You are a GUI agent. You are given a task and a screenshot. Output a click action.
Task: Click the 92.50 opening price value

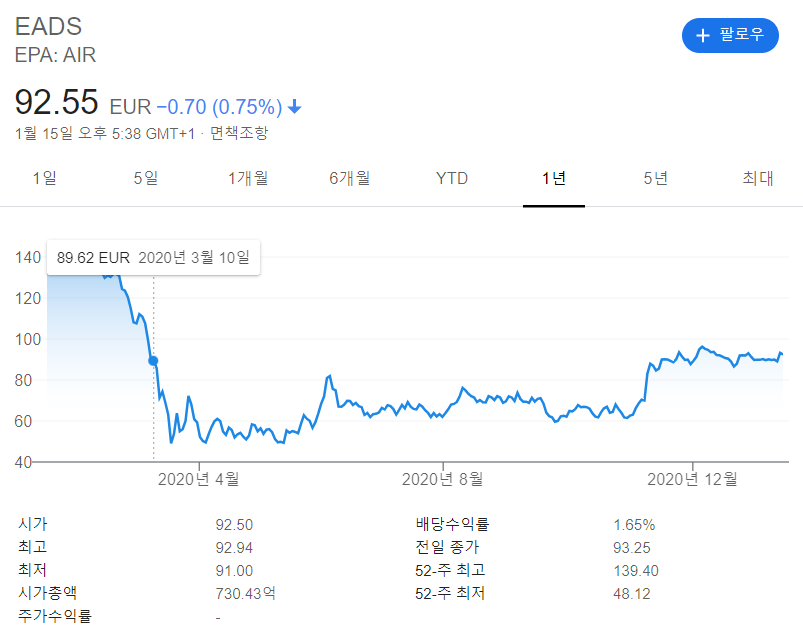tap(234, 525)
